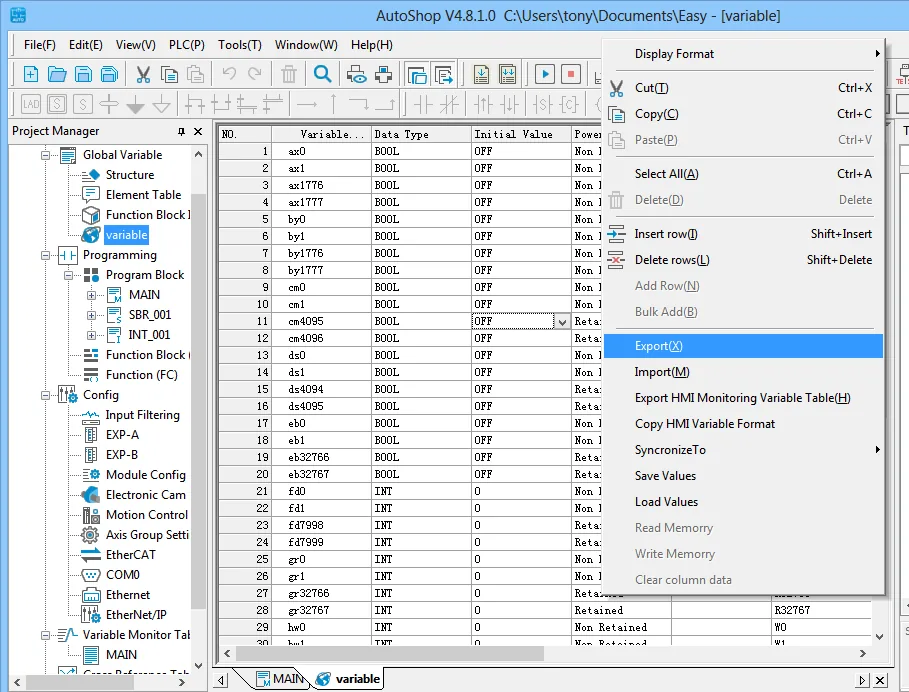The image size is (909, 692).
Task: Open the Initial Value dropdown for cm4095
Action: pyautogui.click(x=562, y=322)
